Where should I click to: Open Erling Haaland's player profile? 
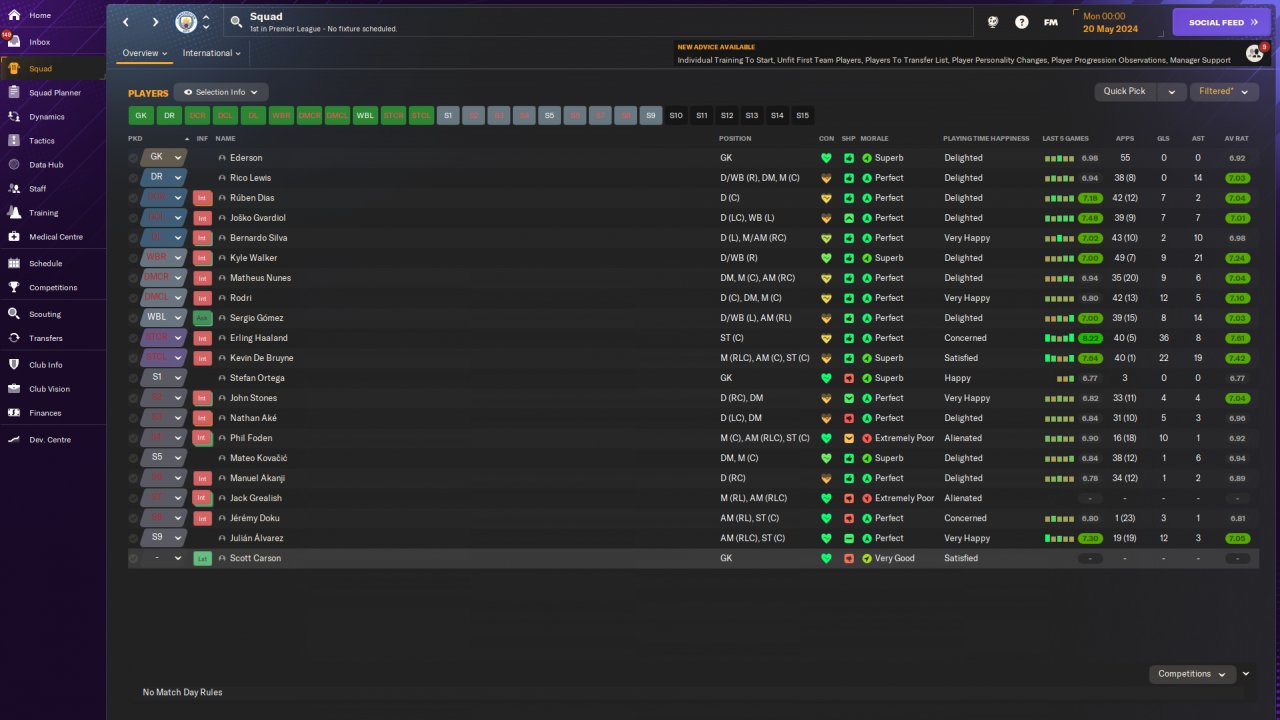tap(259, 338)
